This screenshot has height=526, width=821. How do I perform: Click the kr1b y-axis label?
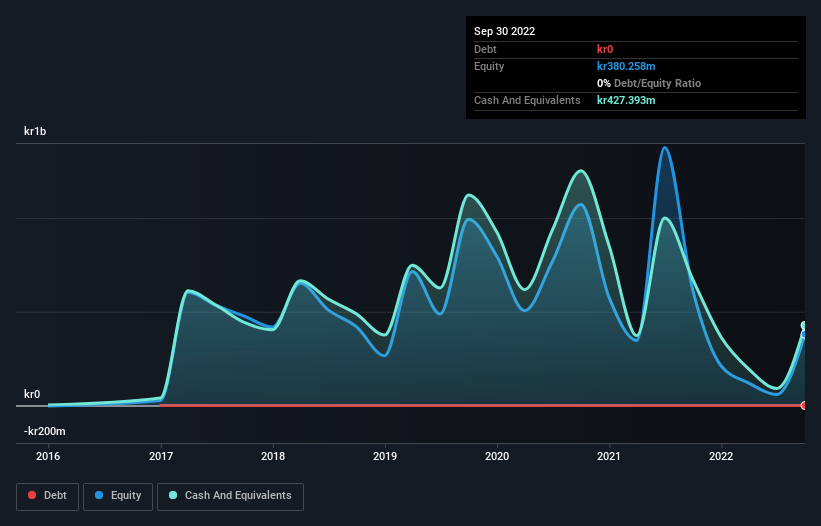point(35,131)
